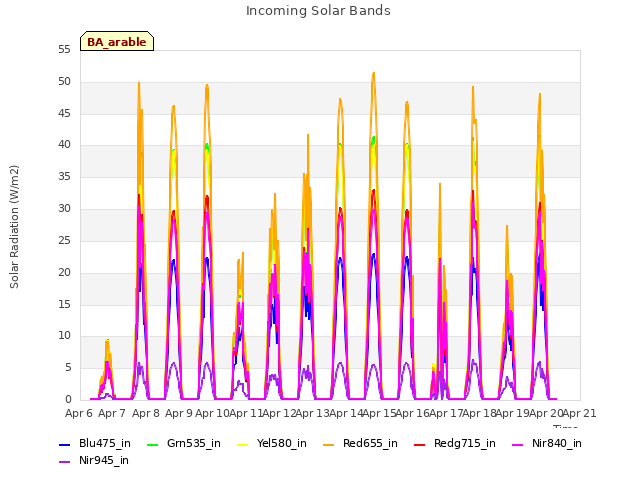The width and height of the screenshot is (640, 480).
Task: Click the orange peak above Apr 10
Action: [x=207, y=86]
